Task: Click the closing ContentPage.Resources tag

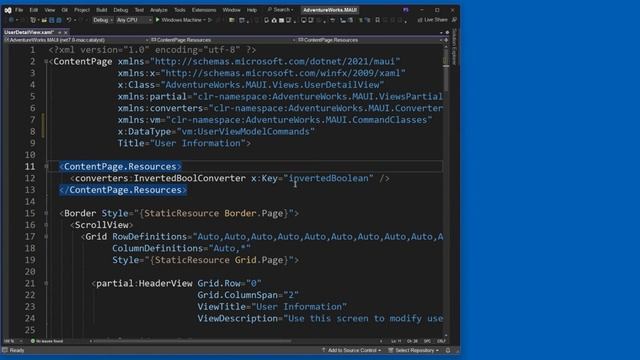Action: click(123, 190)
